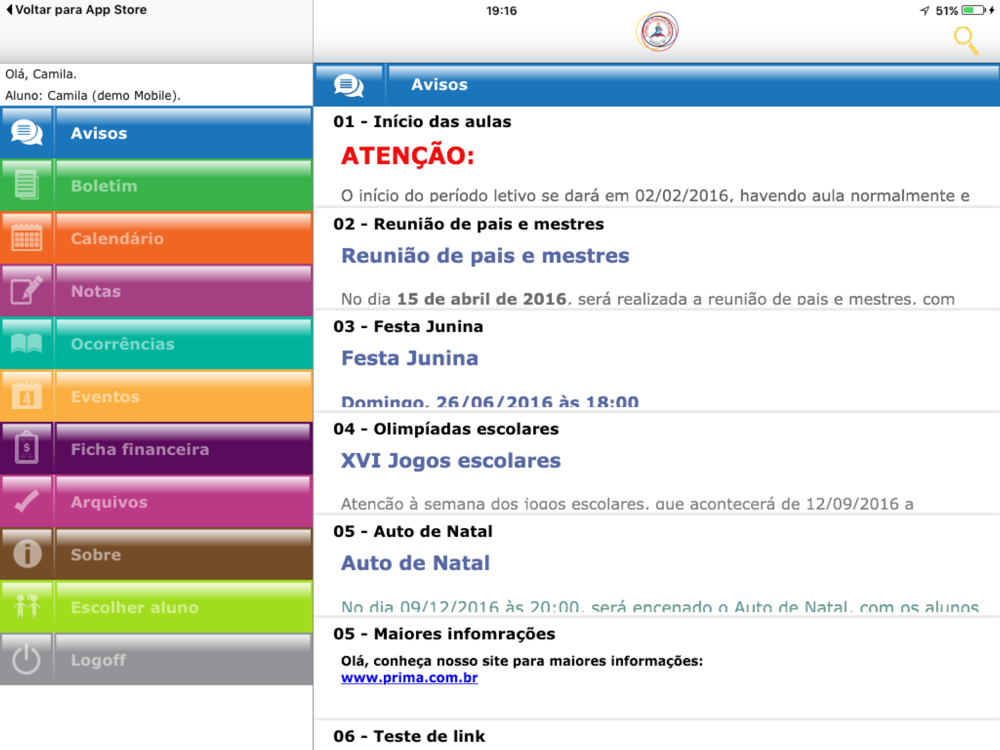1000x750 pixels.
Task: Click the Arquivos checkmark icon
Action: [27, 501]
